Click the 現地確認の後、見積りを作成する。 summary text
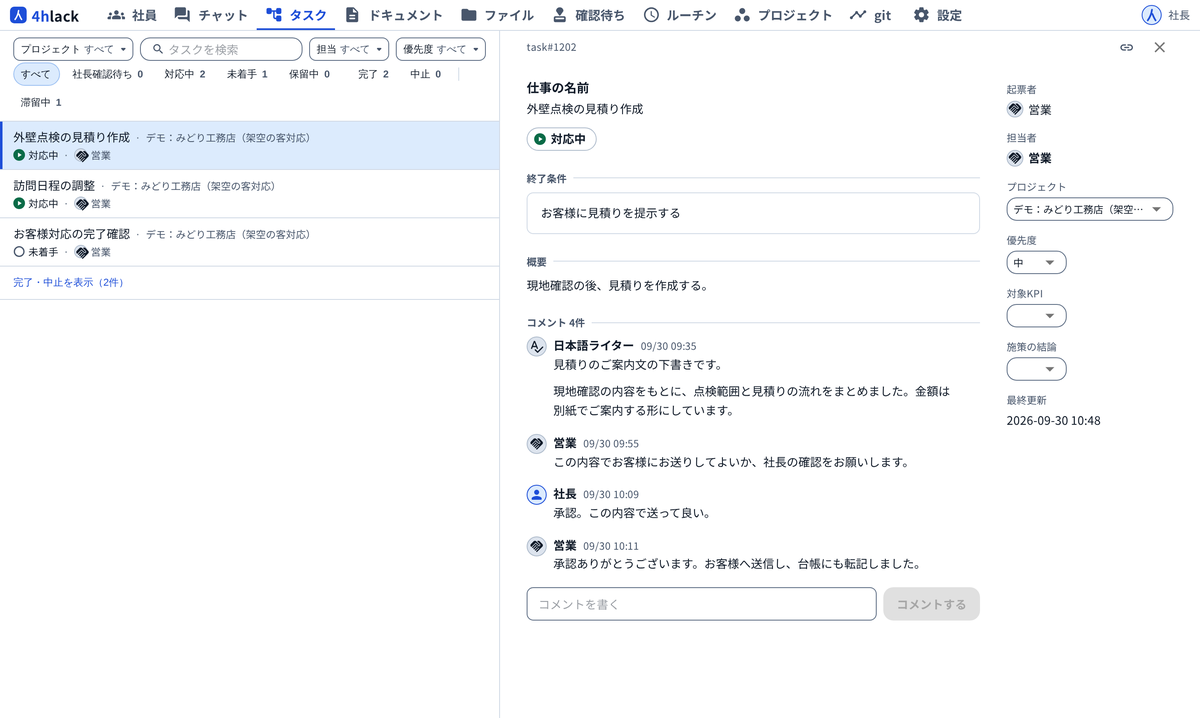 pos(617,286)
